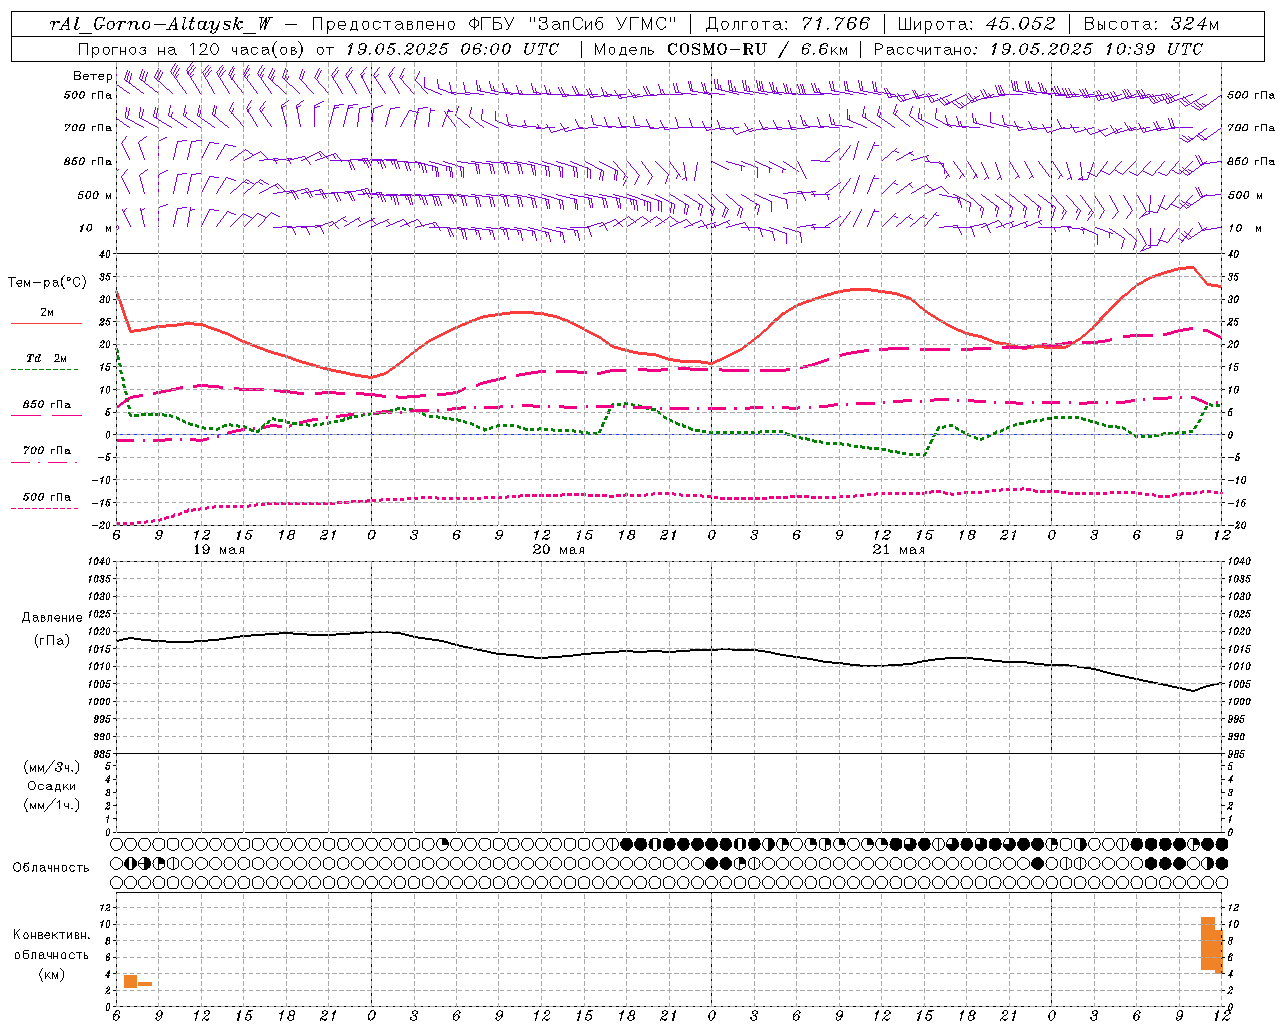Click the Осадки precipitation label
1280x1024 pixels.
pyautogui.click(x=52, y=786)
